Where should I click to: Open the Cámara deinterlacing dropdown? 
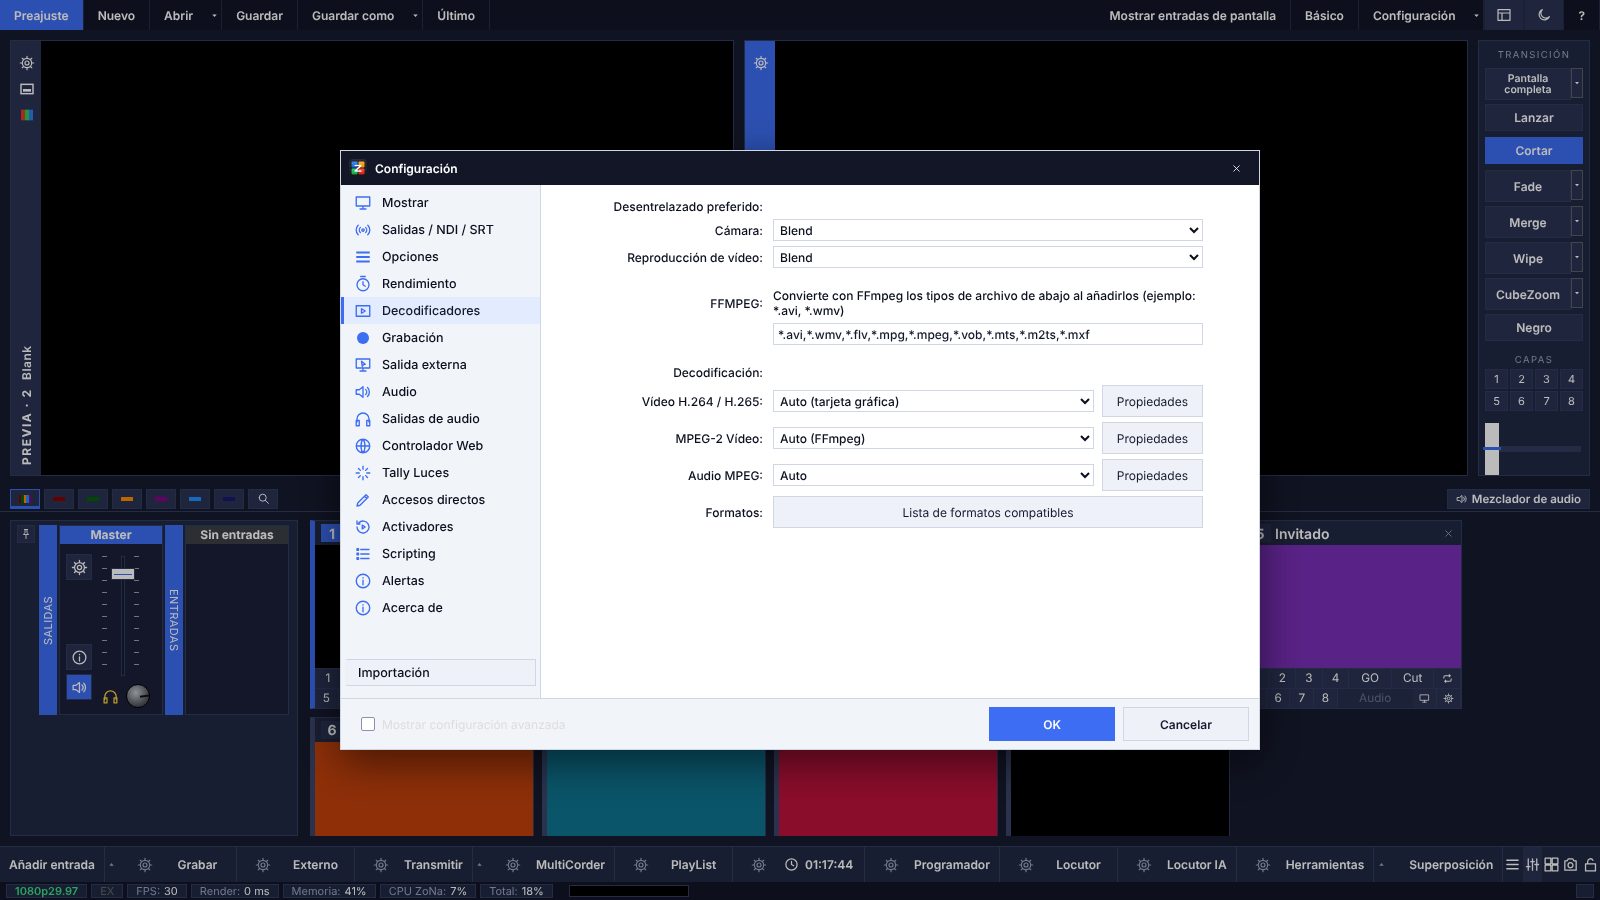[x=987, y=230]
